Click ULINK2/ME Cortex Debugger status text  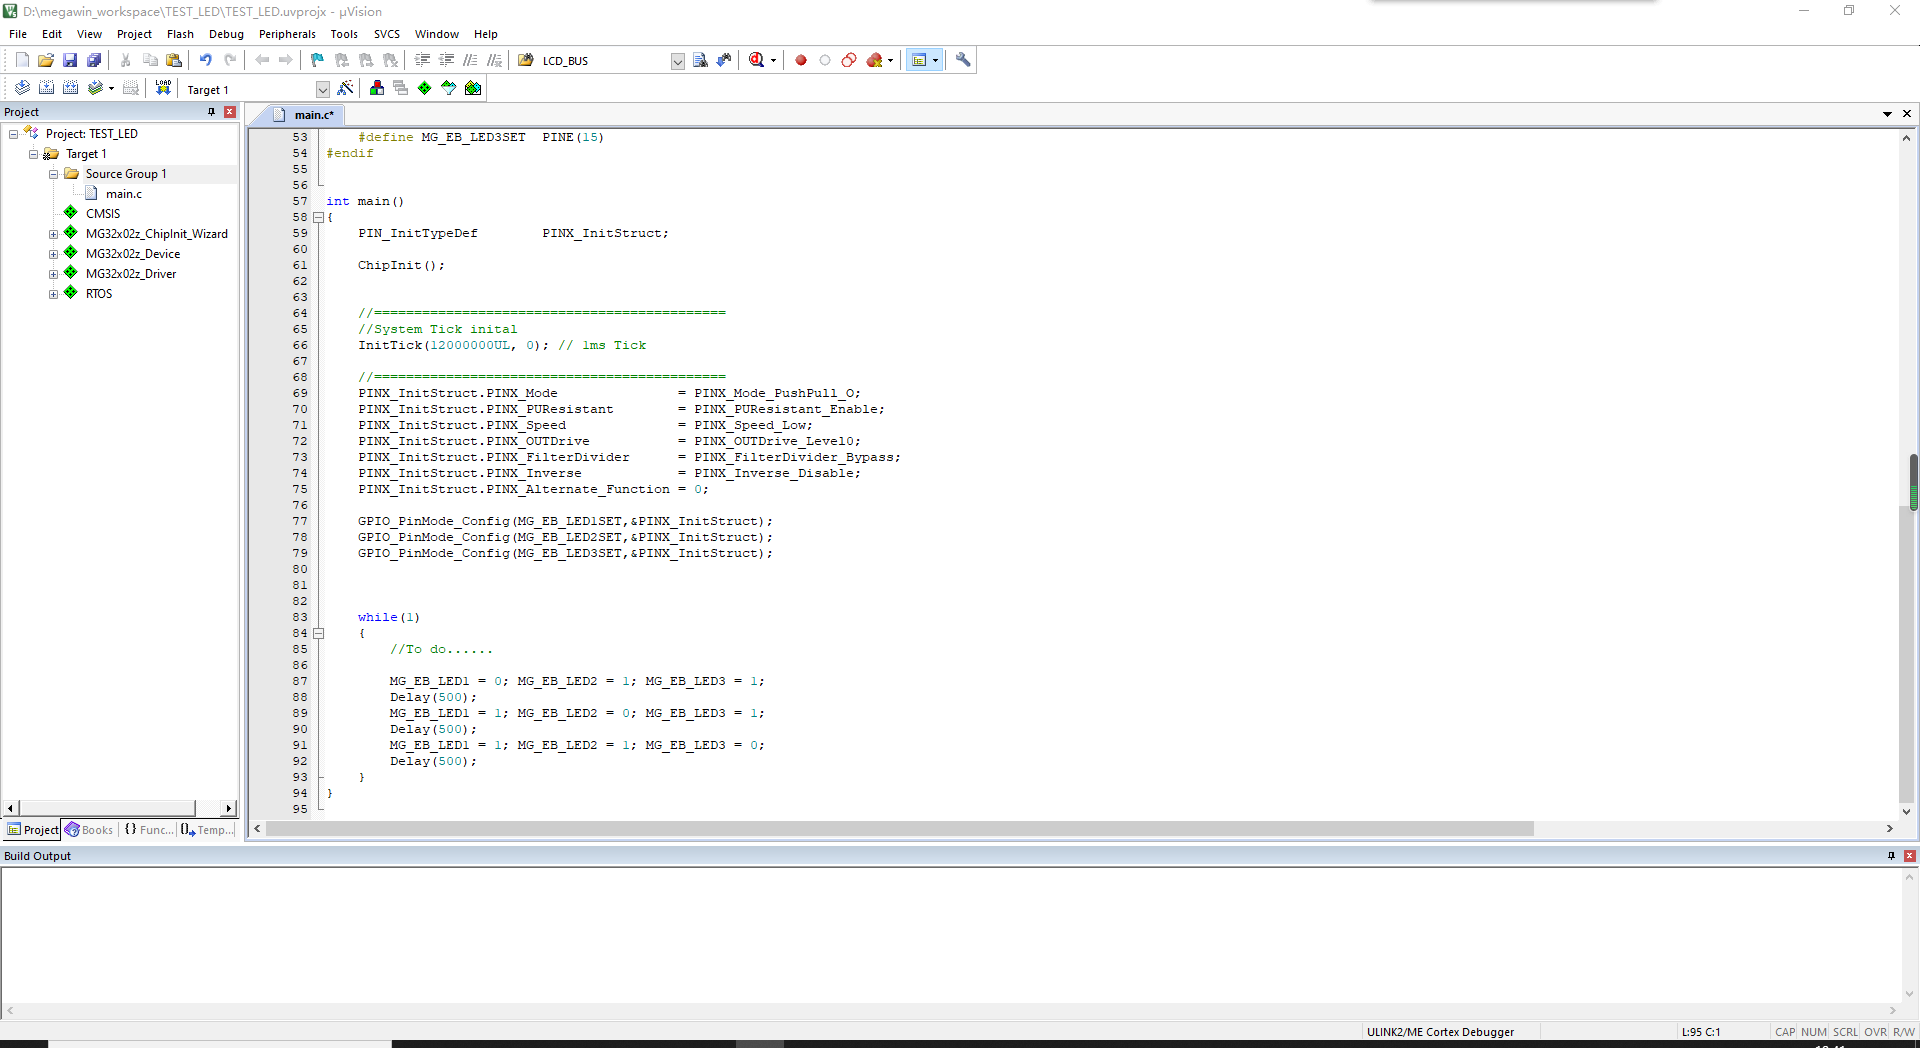pyautogui.click(x=1440, y=1032)
